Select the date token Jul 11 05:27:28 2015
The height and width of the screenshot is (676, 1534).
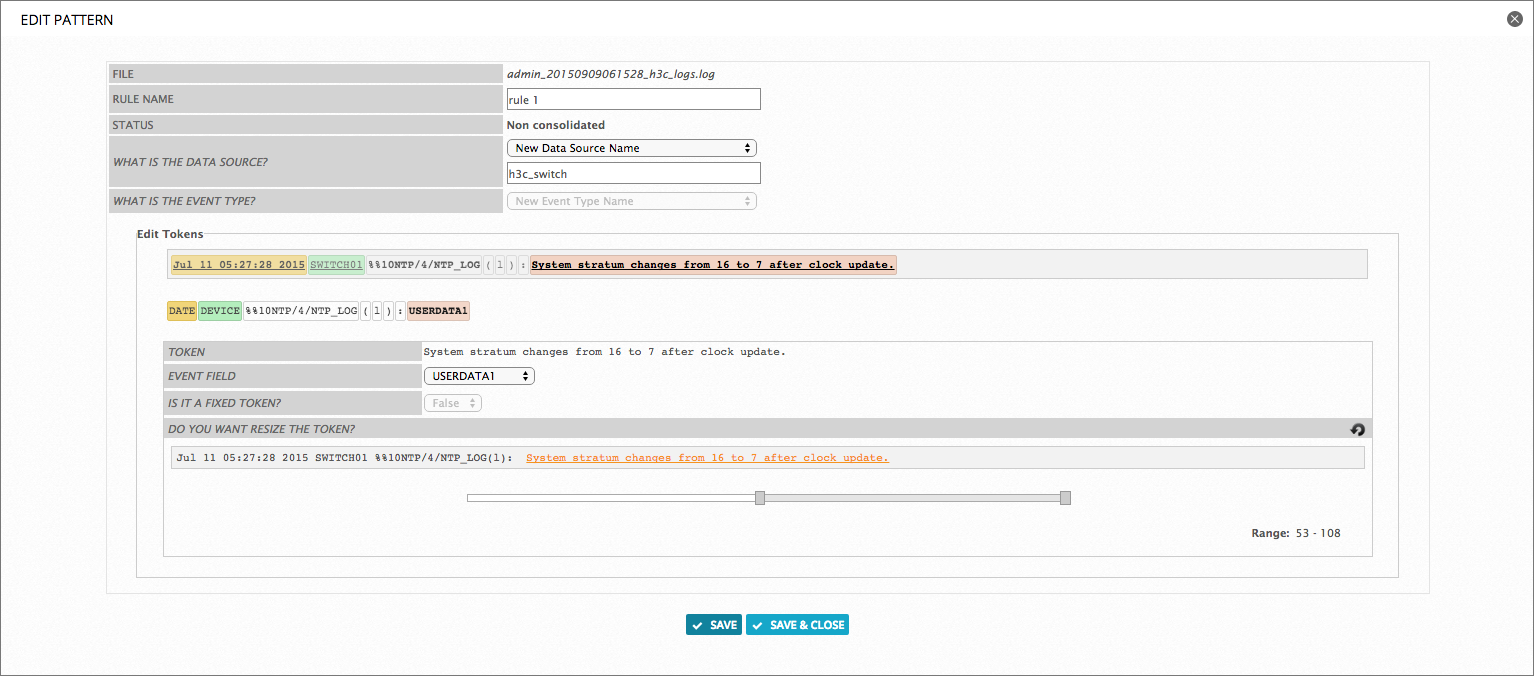click(x=239, y=265)
